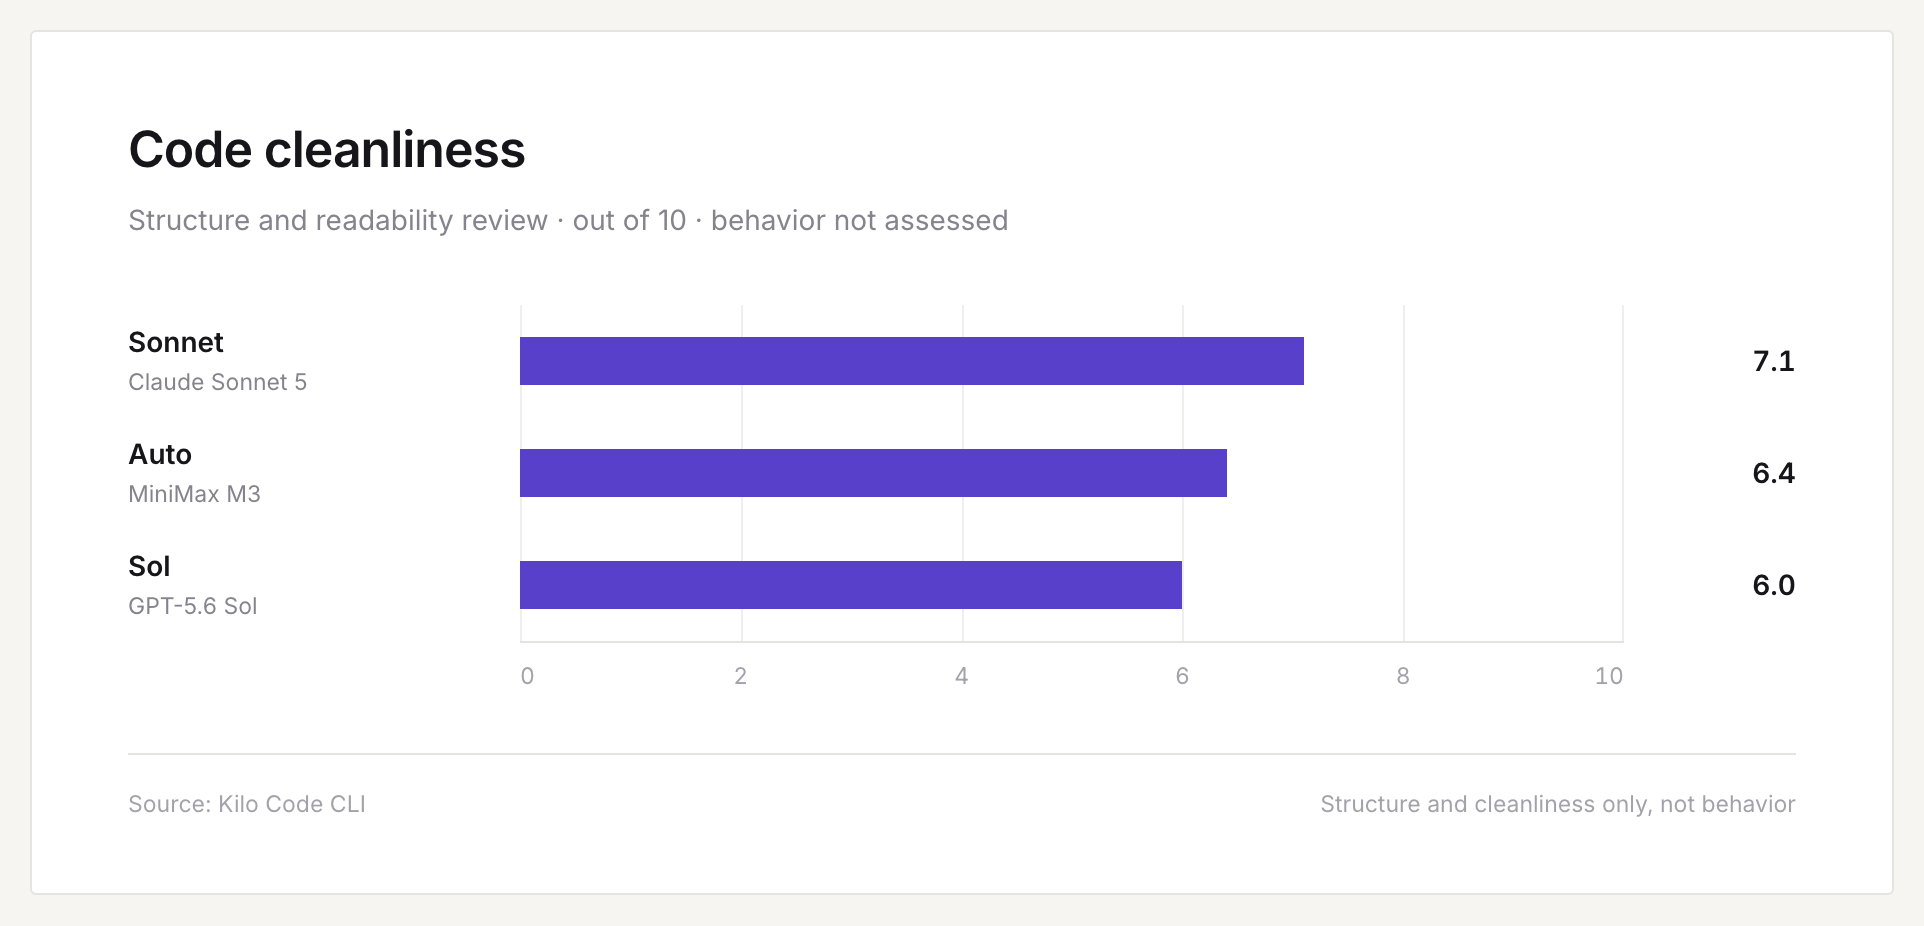Click the Auto purple bar
This screenshot has width=1924, height=926.
pos(873,473)
